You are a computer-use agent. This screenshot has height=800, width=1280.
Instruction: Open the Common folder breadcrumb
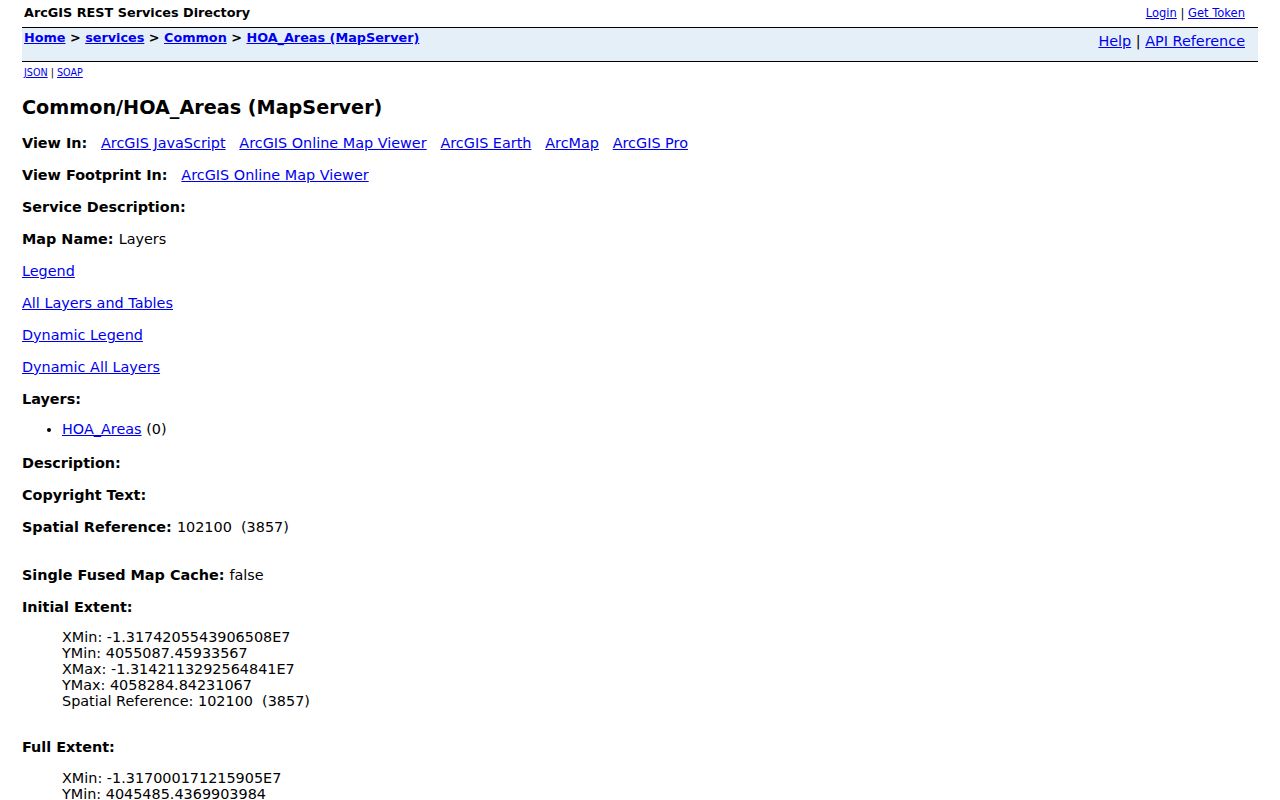click(x=195, y=38)
